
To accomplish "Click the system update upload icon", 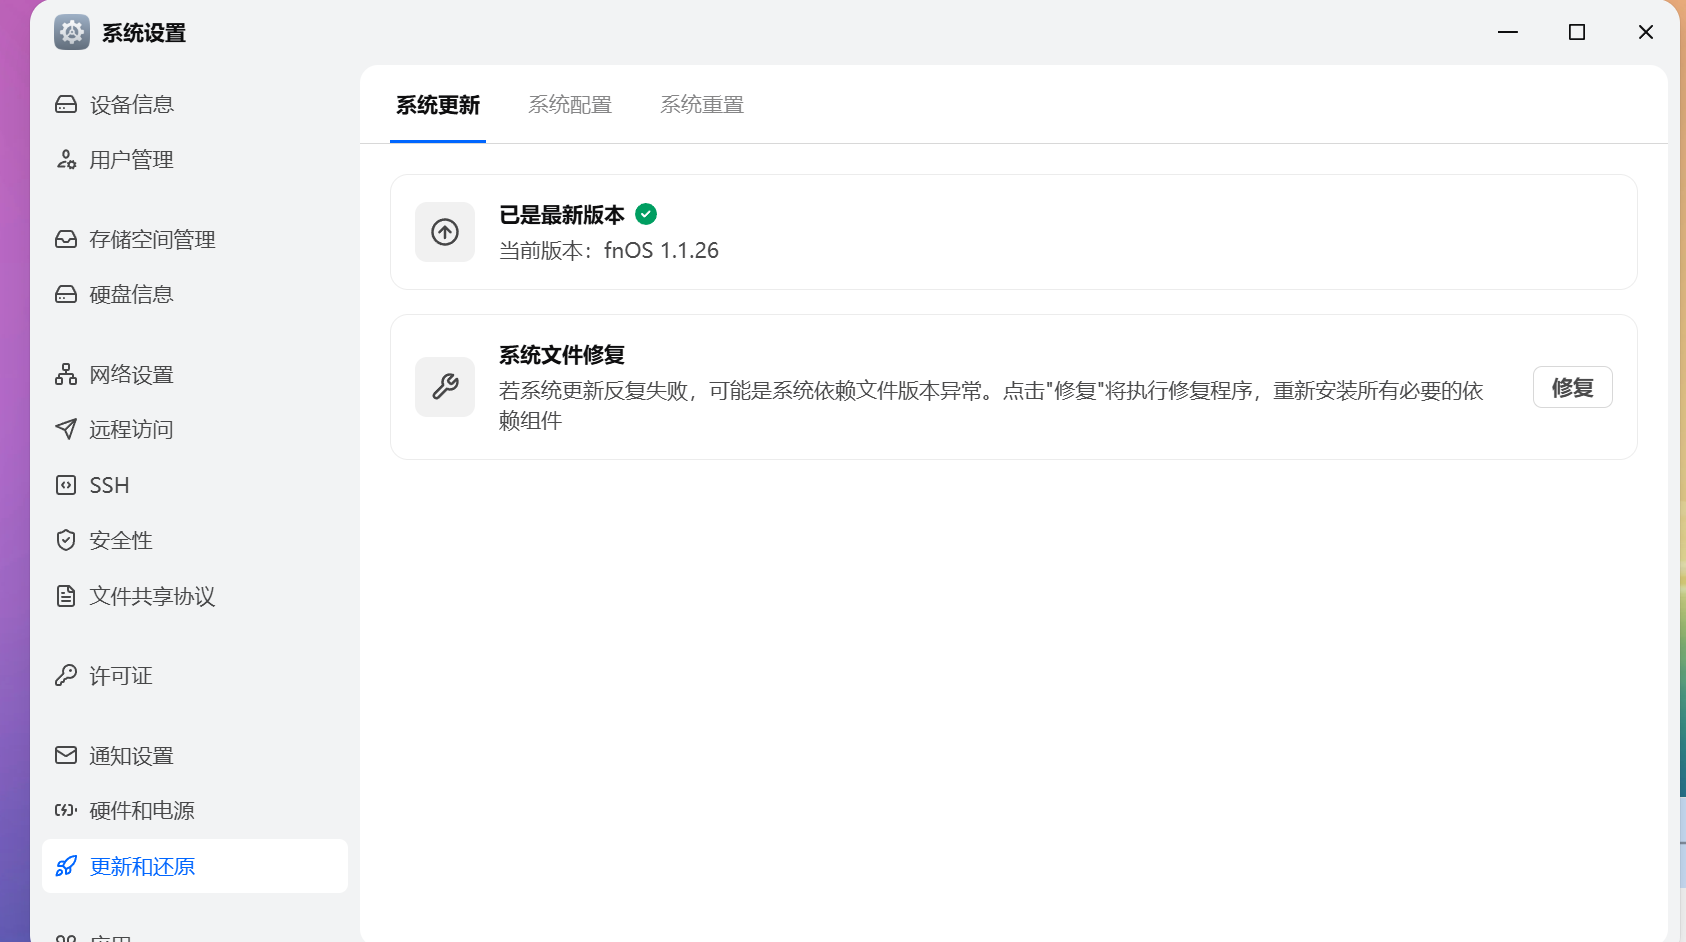I will click(445, 231).
